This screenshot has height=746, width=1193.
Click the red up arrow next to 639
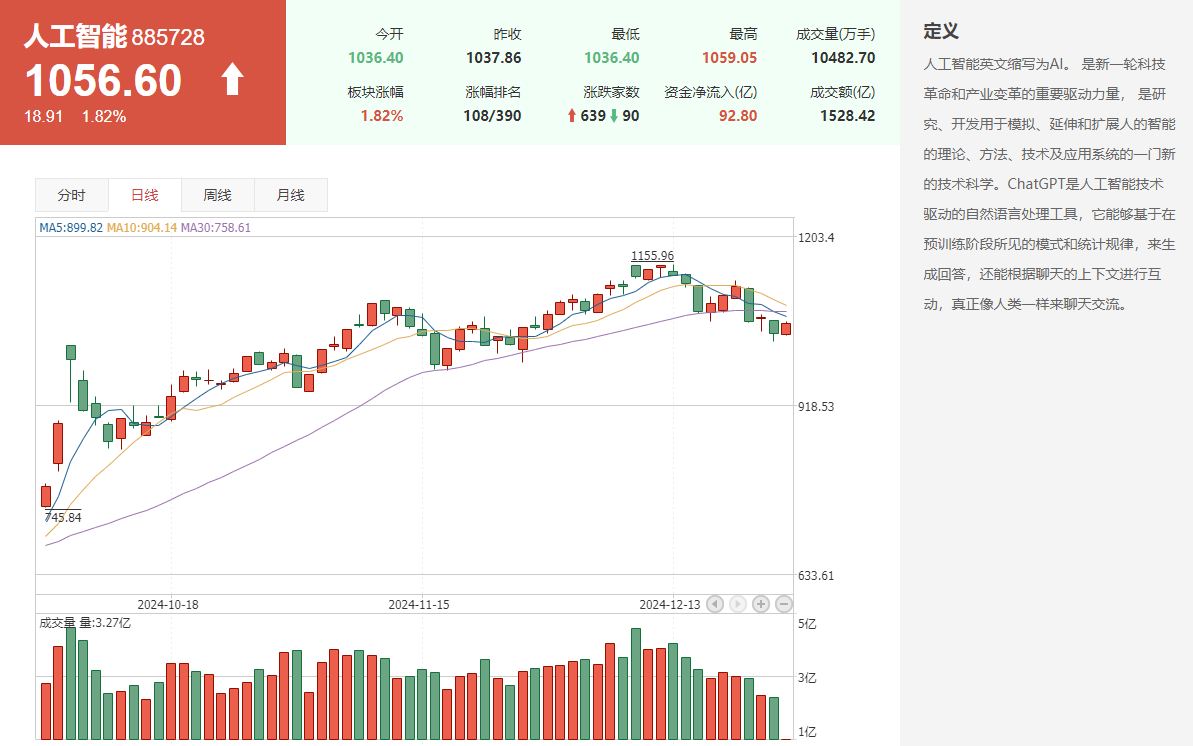coord(572,116)
